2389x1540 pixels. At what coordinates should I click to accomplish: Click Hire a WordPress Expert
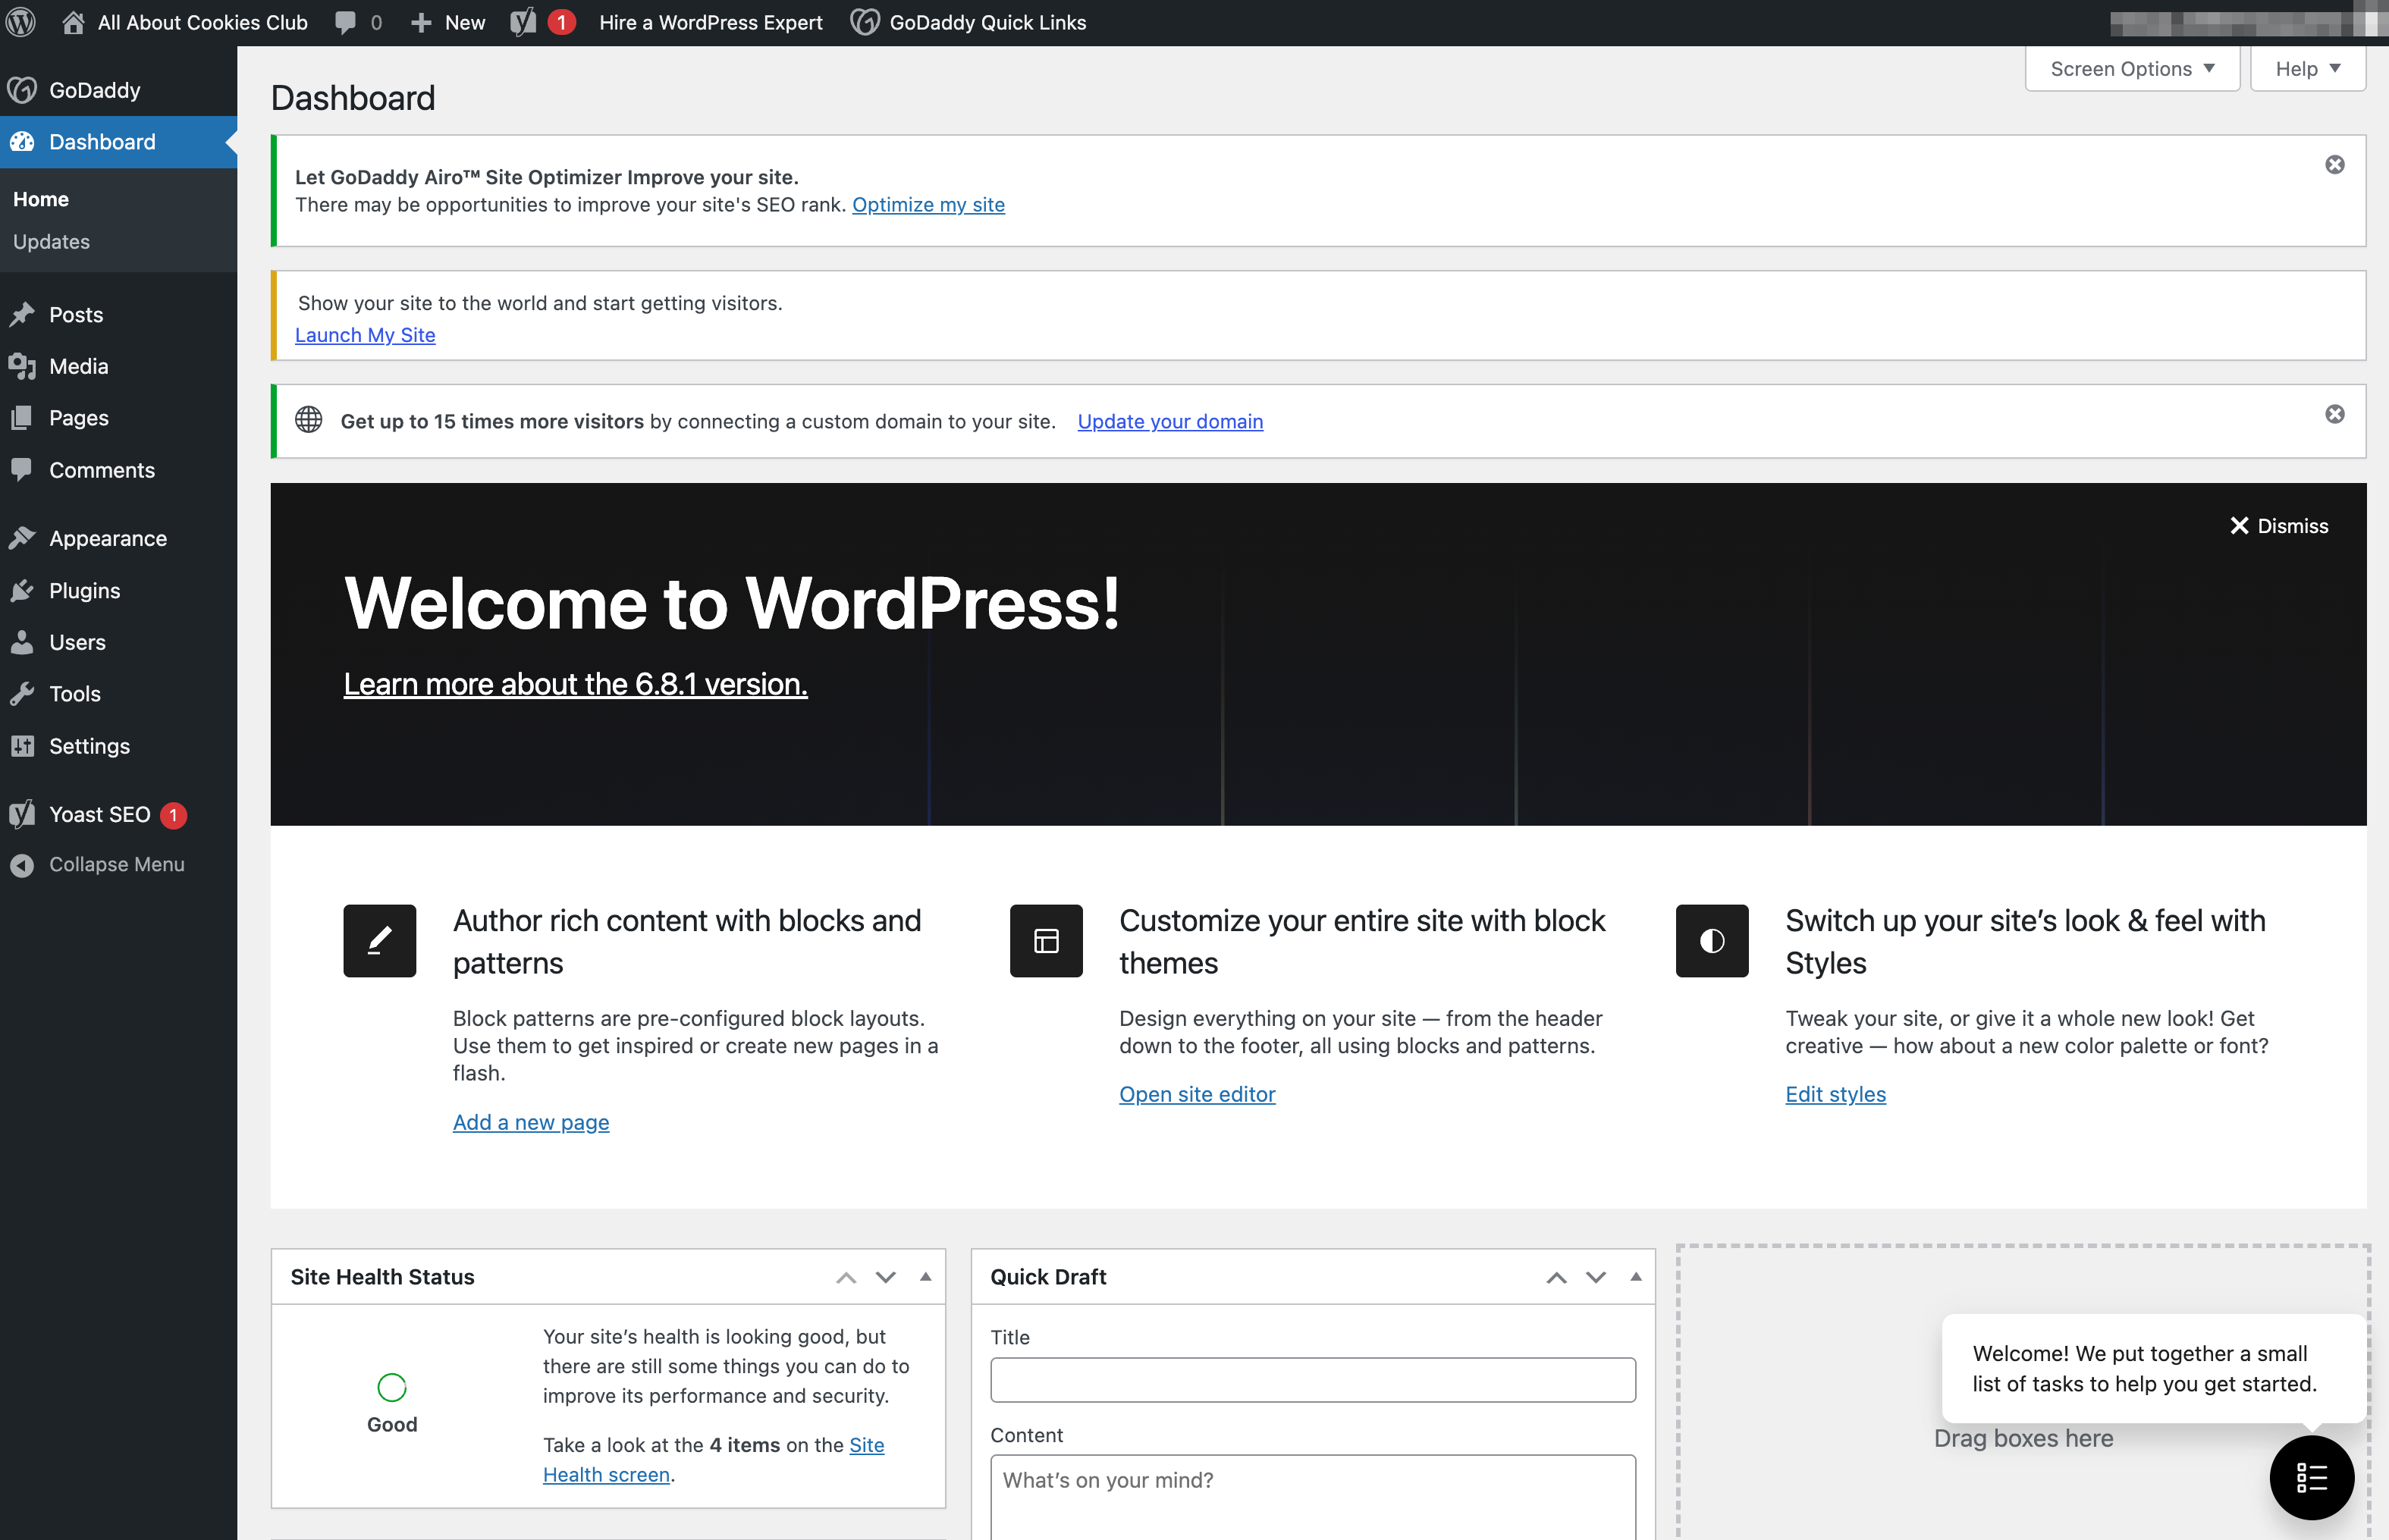coord(711,22)
